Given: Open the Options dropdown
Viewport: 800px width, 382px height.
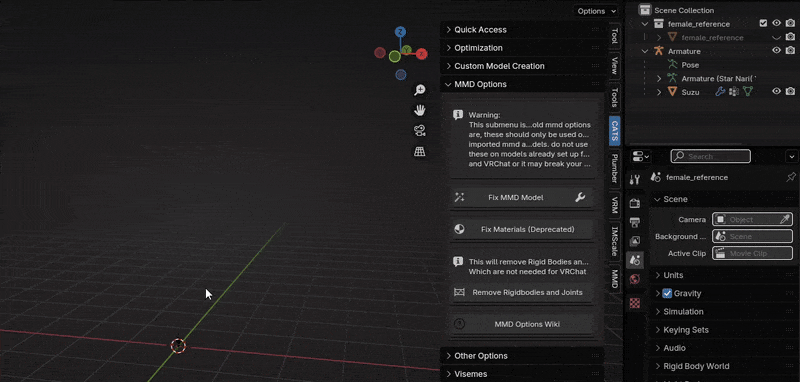Looking at the screenshot, I should point(596,11).
